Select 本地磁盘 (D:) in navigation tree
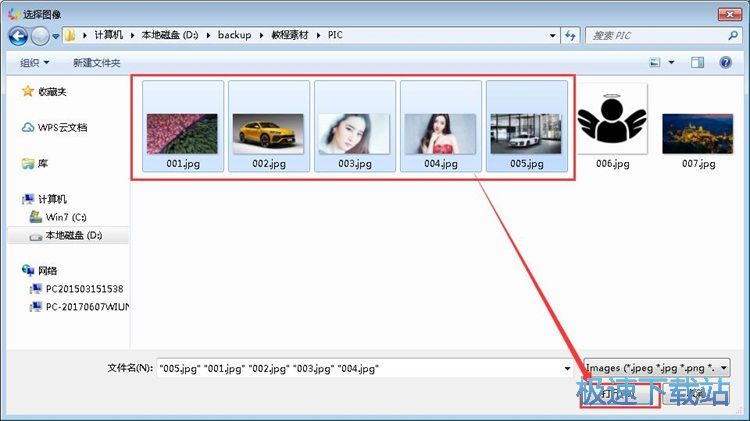Image resolution: width=750 pixels, height=421 pixels. tap(74, 235)
